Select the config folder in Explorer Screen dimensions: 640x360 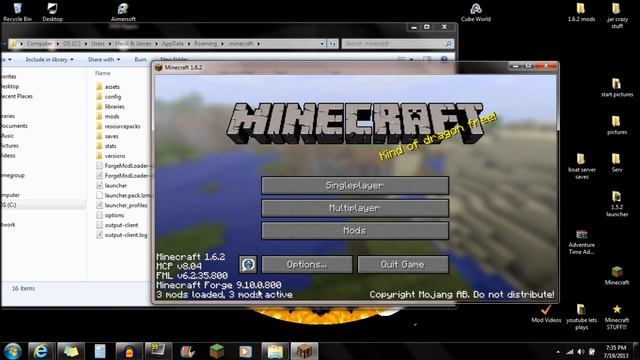(109, 97)
